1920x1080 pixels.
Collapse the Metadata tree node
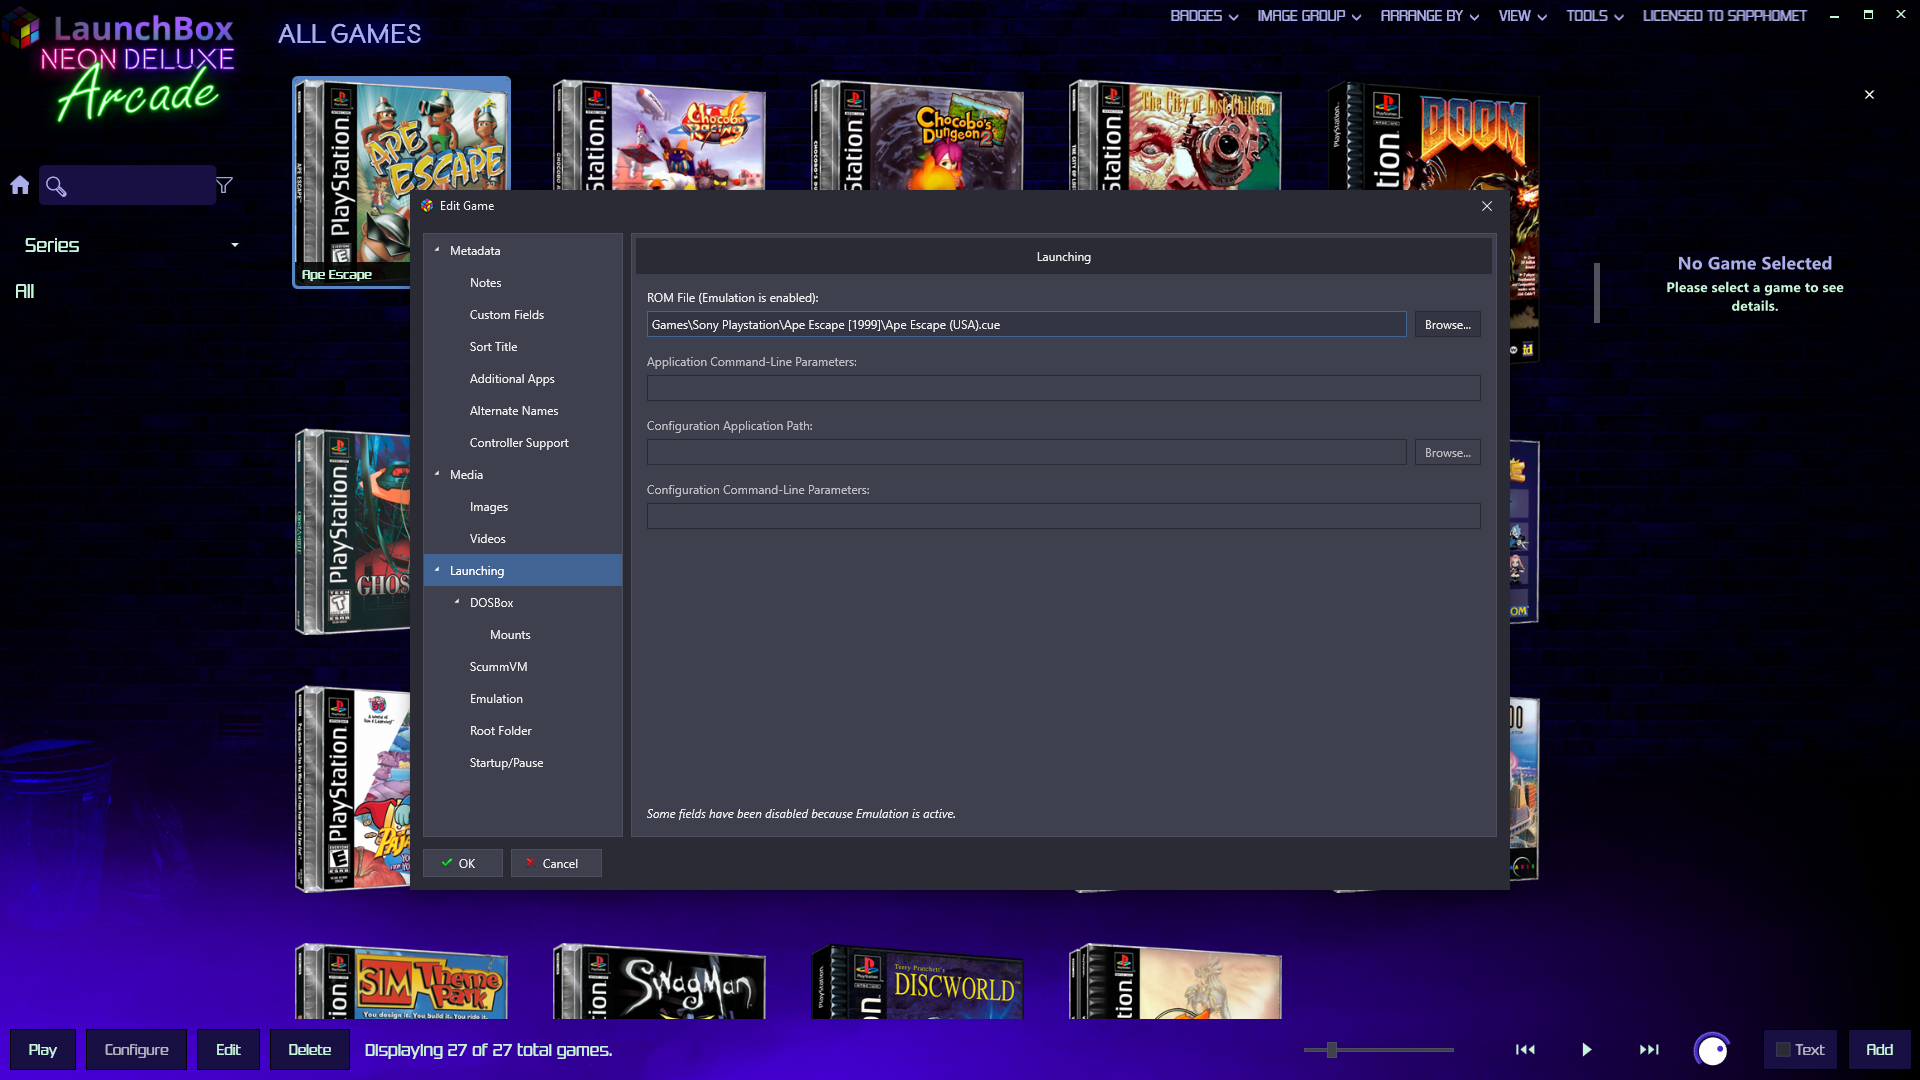click(437, 250)
